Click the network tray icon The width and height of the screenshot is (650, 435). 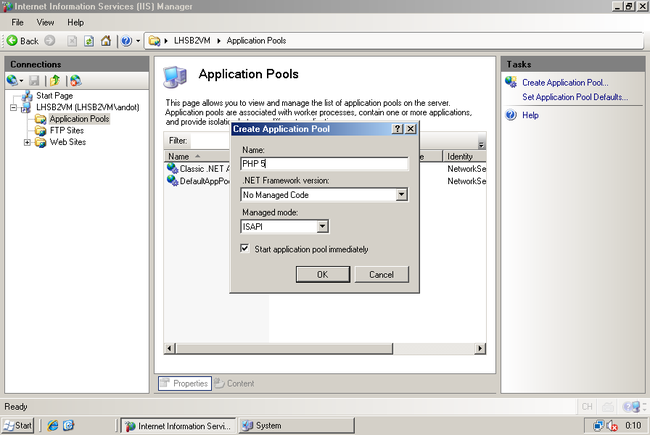coord(599,425)
